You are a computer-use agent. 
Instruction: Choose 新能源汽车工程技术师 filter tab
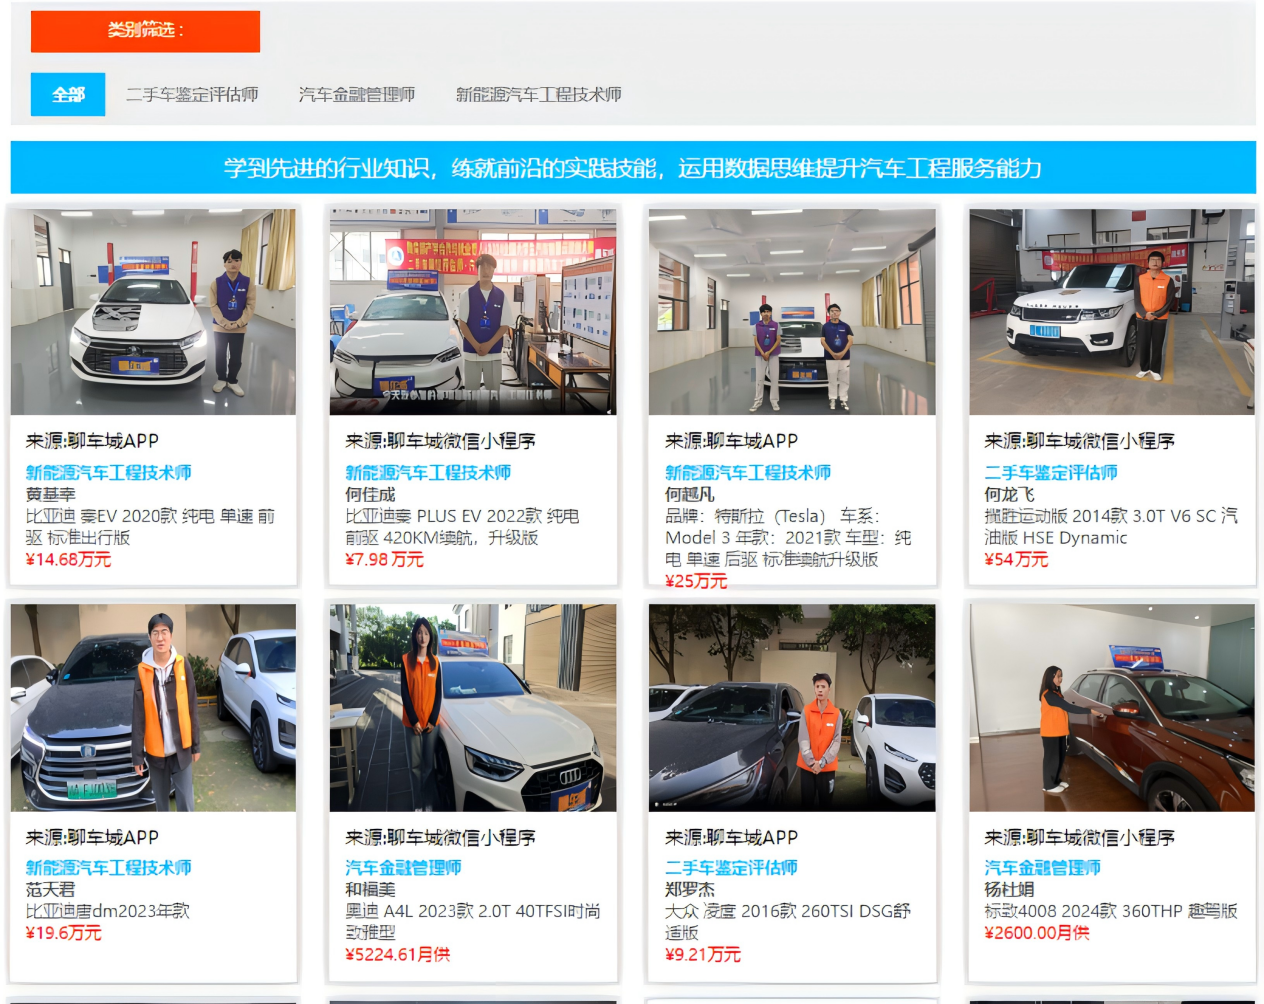tap(538, 95)
